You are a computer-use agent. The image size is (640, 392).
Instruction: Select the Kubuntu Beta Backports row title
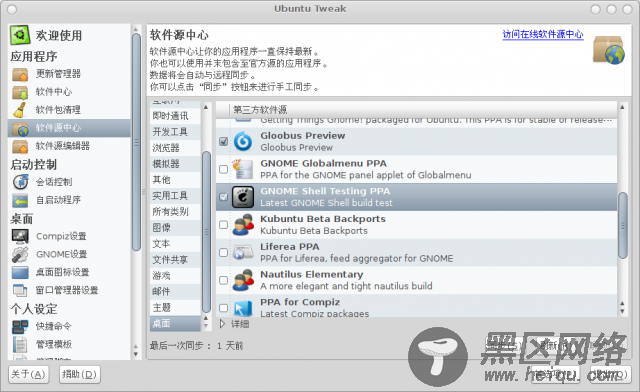tap(323, 219)
